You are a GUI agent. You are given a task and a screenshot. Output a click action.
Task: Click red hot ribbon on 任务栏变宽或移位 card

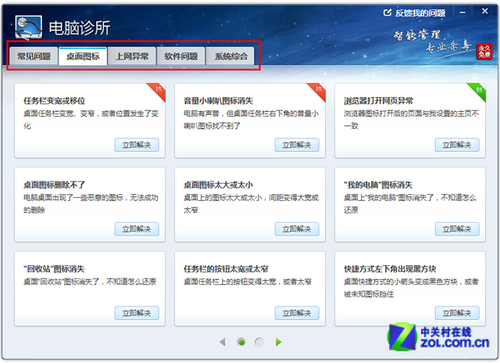(x=158, y=91)
